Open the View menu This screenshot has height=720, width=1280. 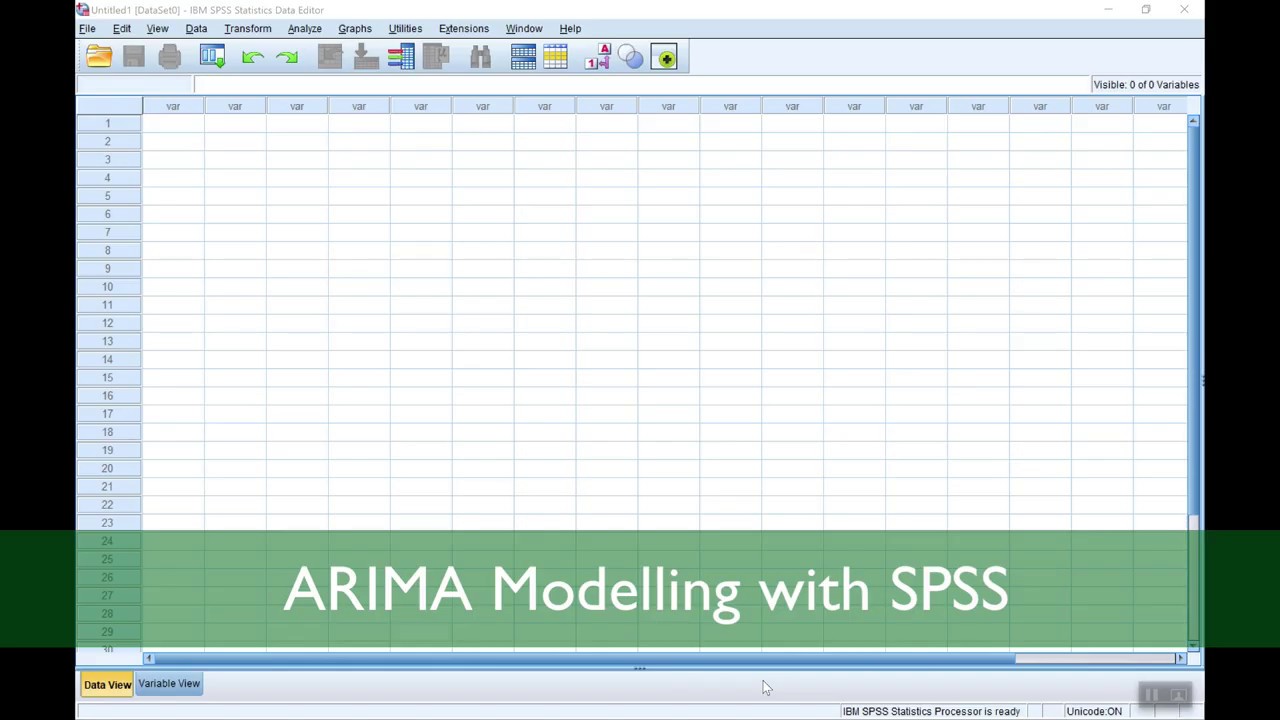click(157, 28)
